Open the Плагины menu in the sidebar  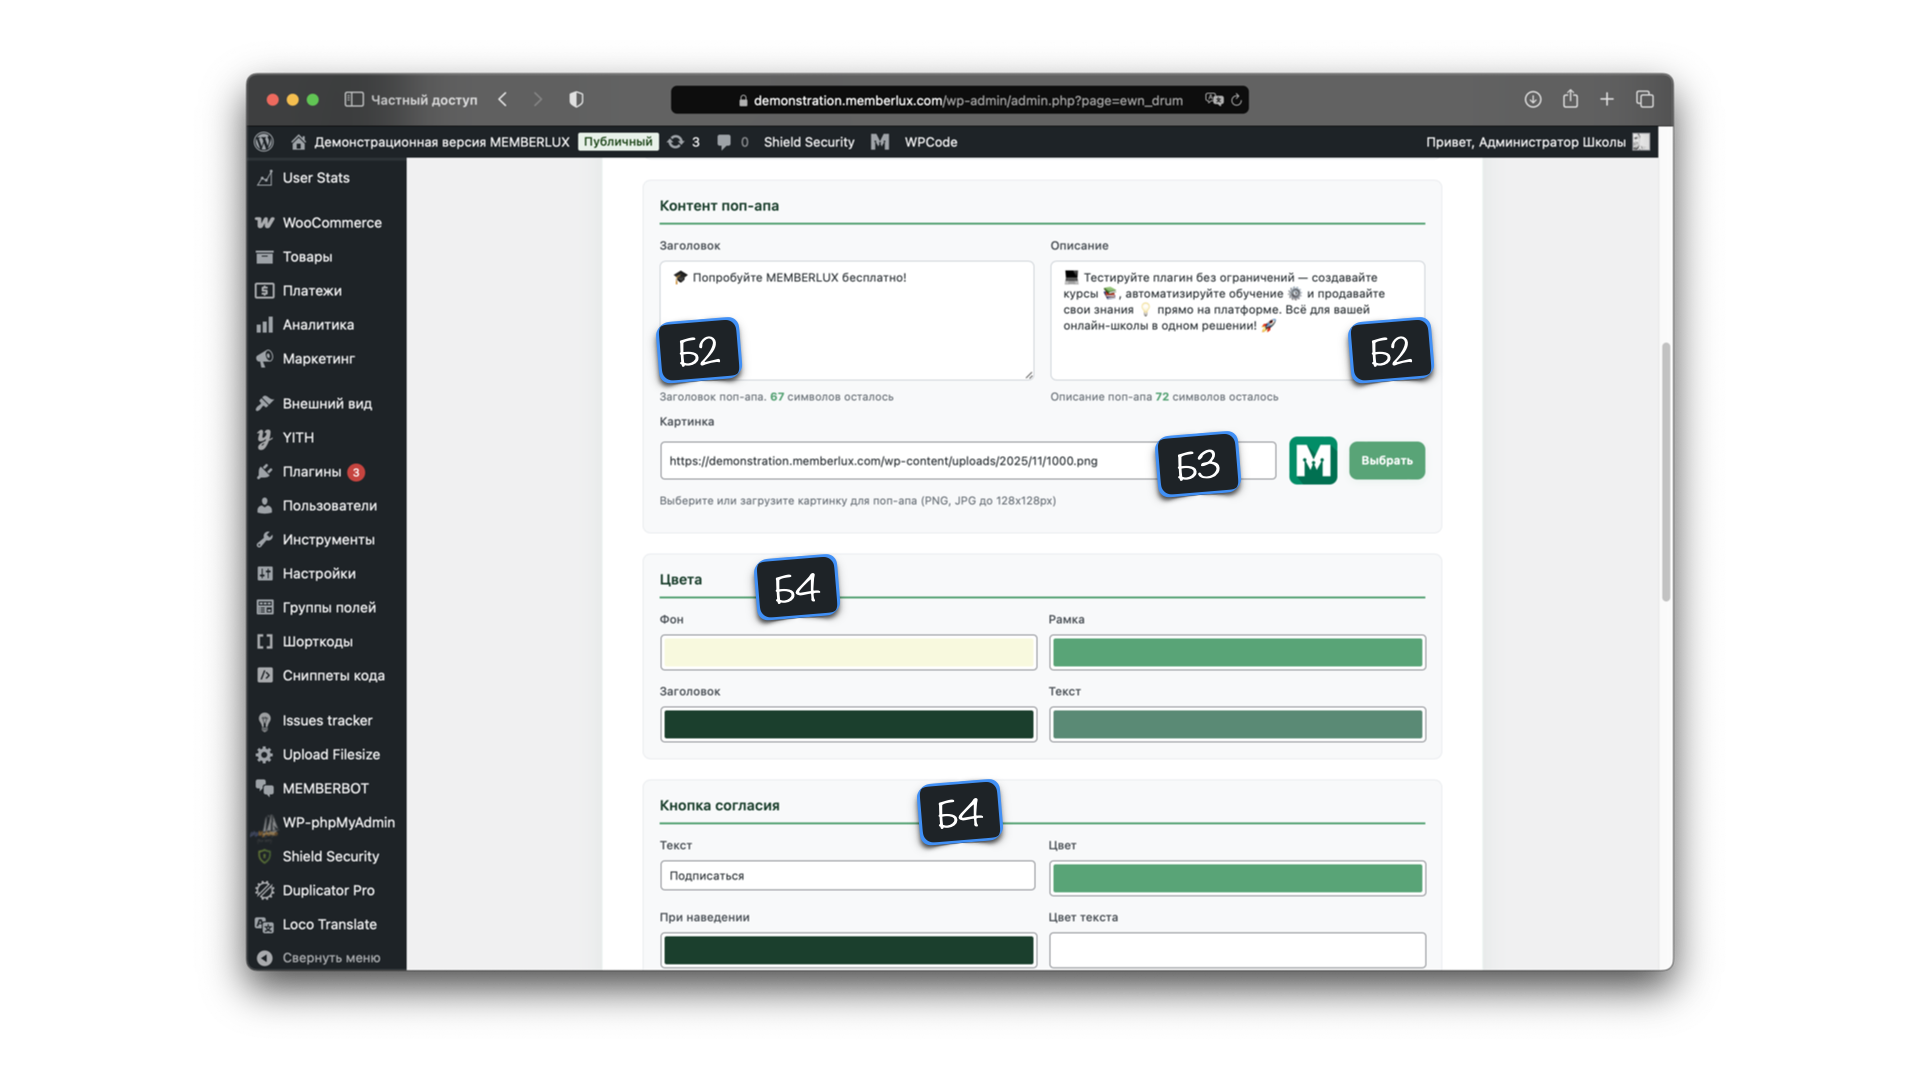pos(311,472)
